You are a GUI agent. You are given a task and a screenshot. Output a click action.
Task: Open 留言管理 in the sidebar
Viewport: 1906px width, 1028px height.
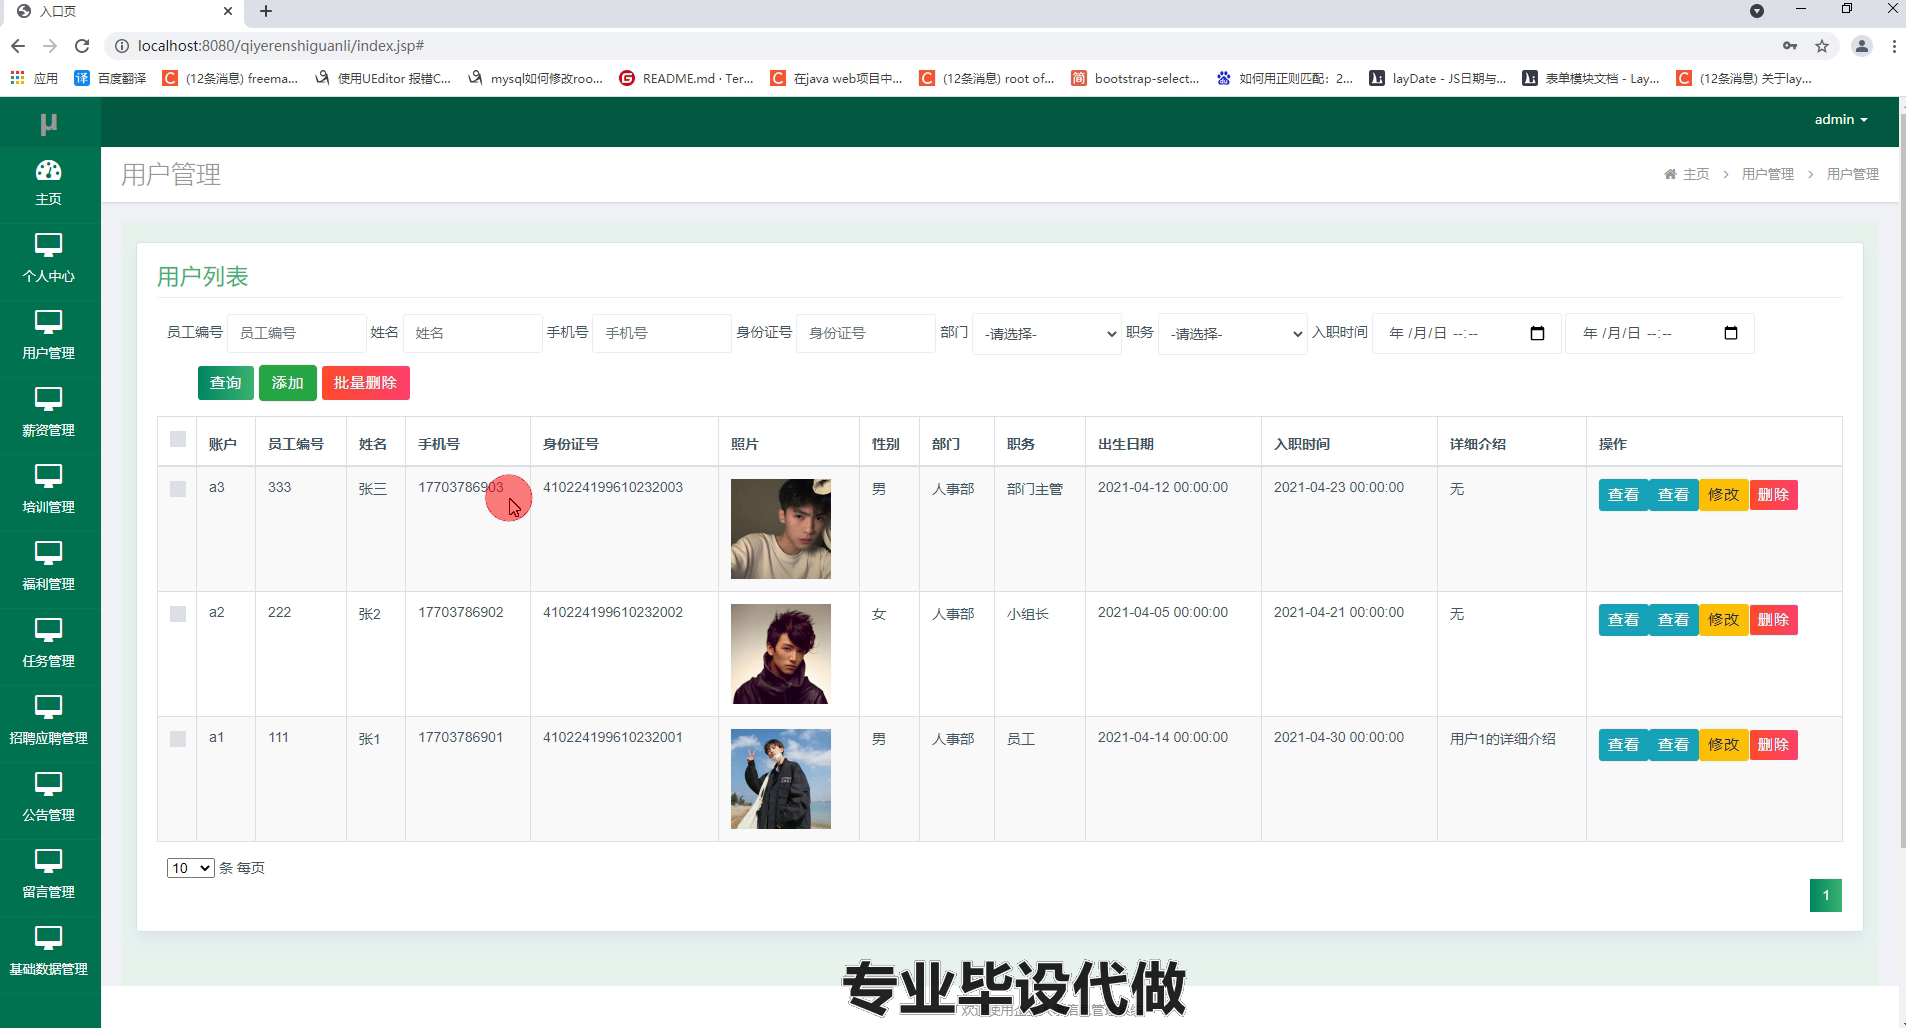(x=49, y=876)
